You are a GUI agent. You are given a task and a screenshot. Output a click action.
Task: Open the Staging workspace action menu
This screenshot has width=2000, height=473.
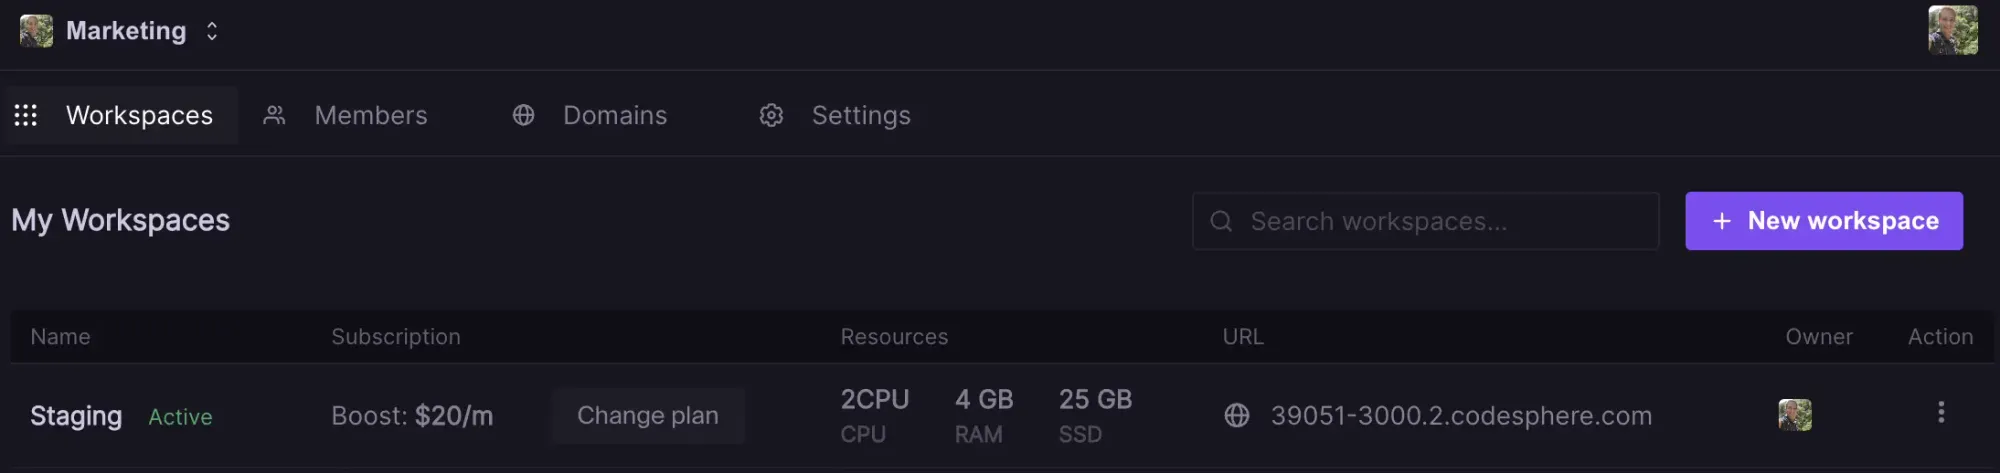[1940, 413]
